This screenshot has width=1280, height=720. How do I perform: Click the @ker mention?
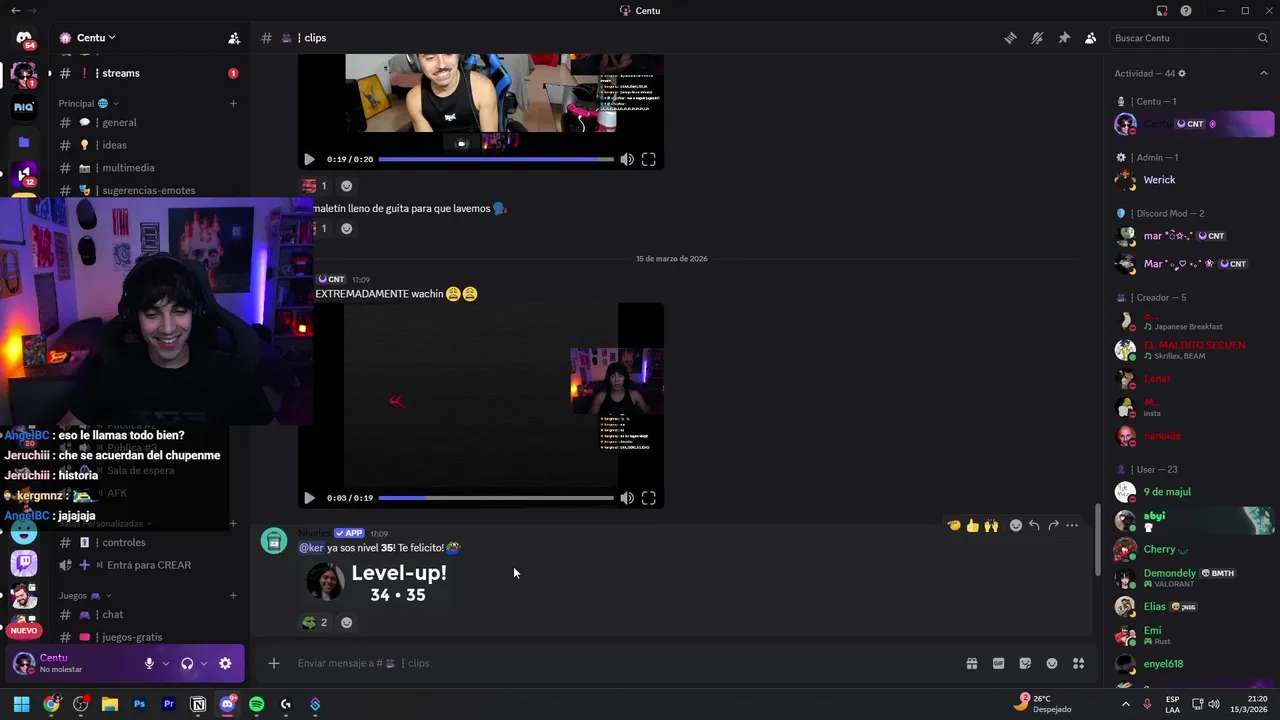(311, 548)
